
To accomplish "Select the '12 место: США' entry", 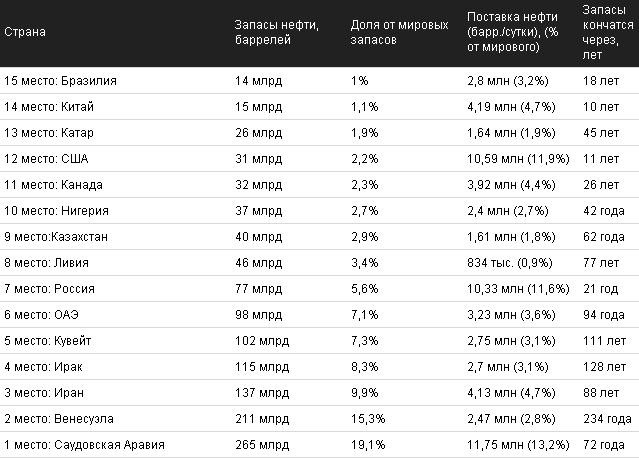I will [46, 159].
